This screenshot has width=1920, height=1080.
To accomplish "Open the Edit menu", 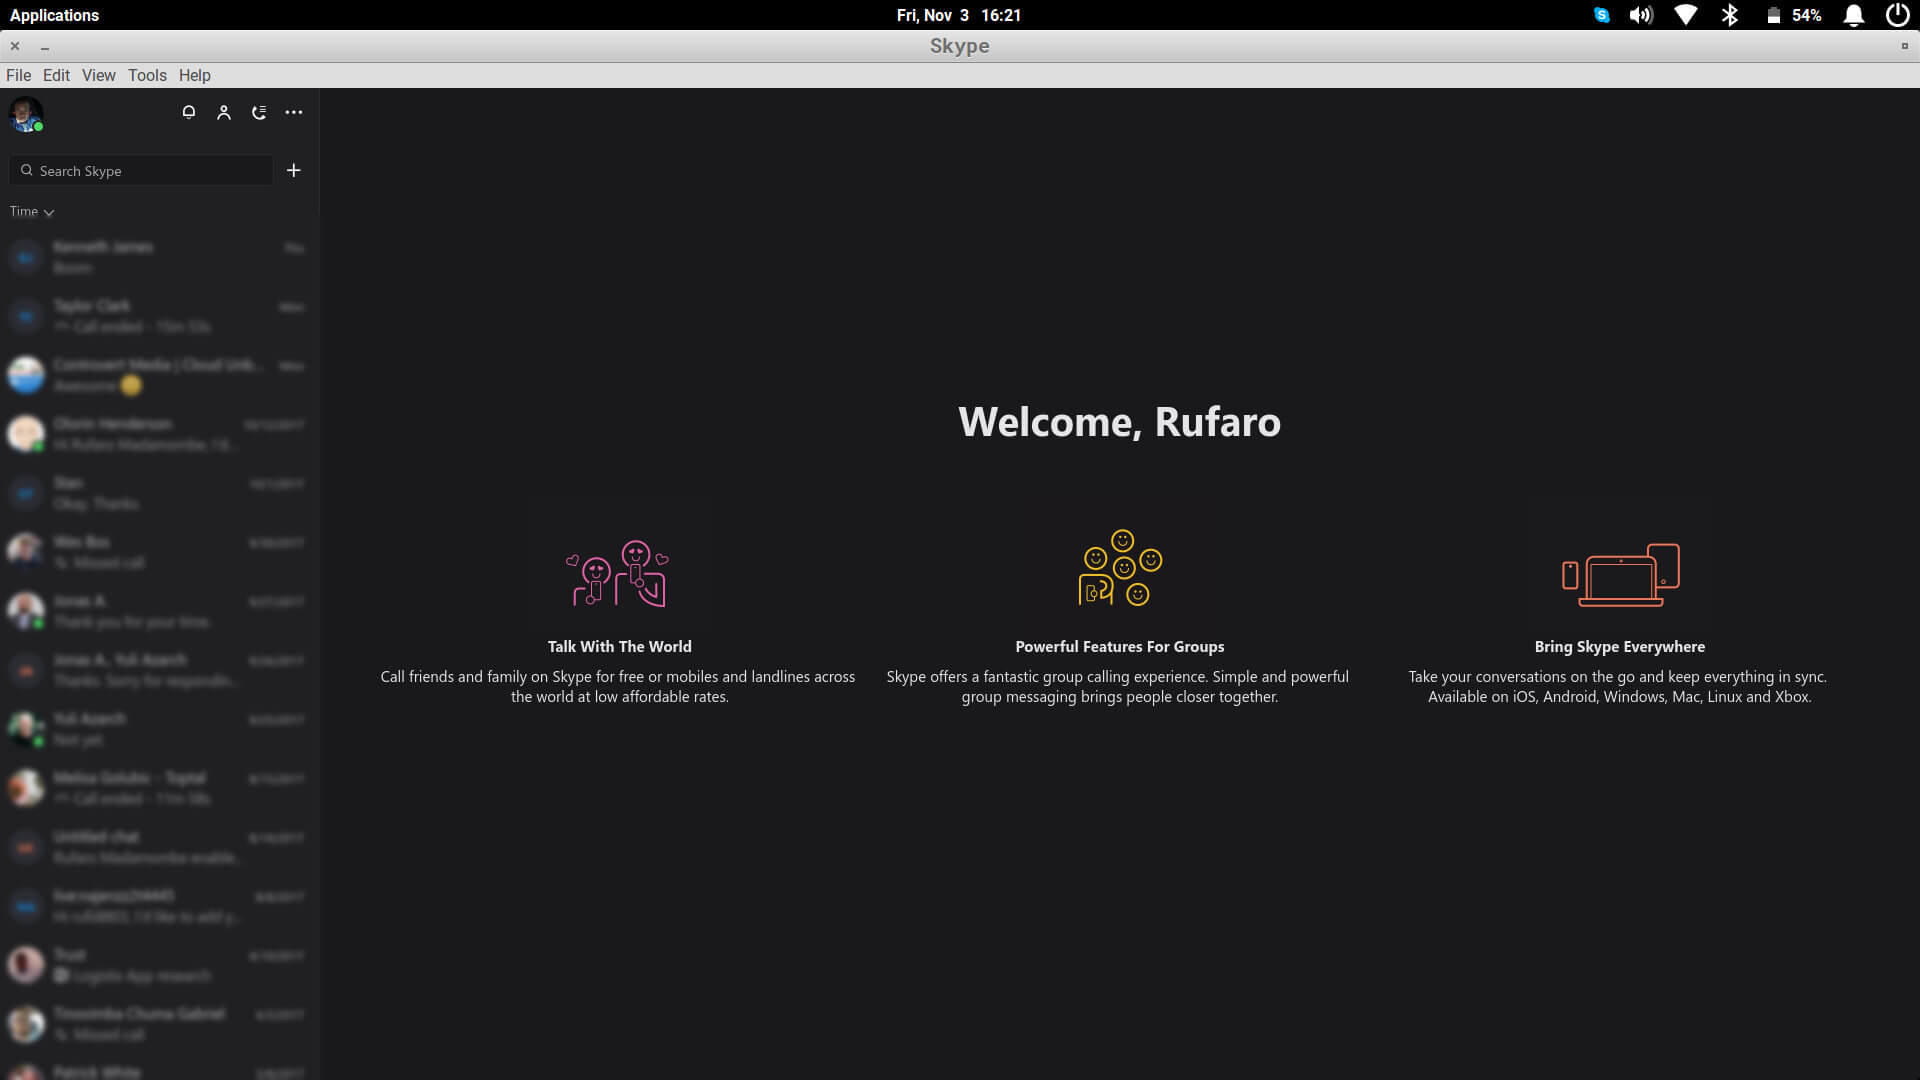I will click(56, 75).
